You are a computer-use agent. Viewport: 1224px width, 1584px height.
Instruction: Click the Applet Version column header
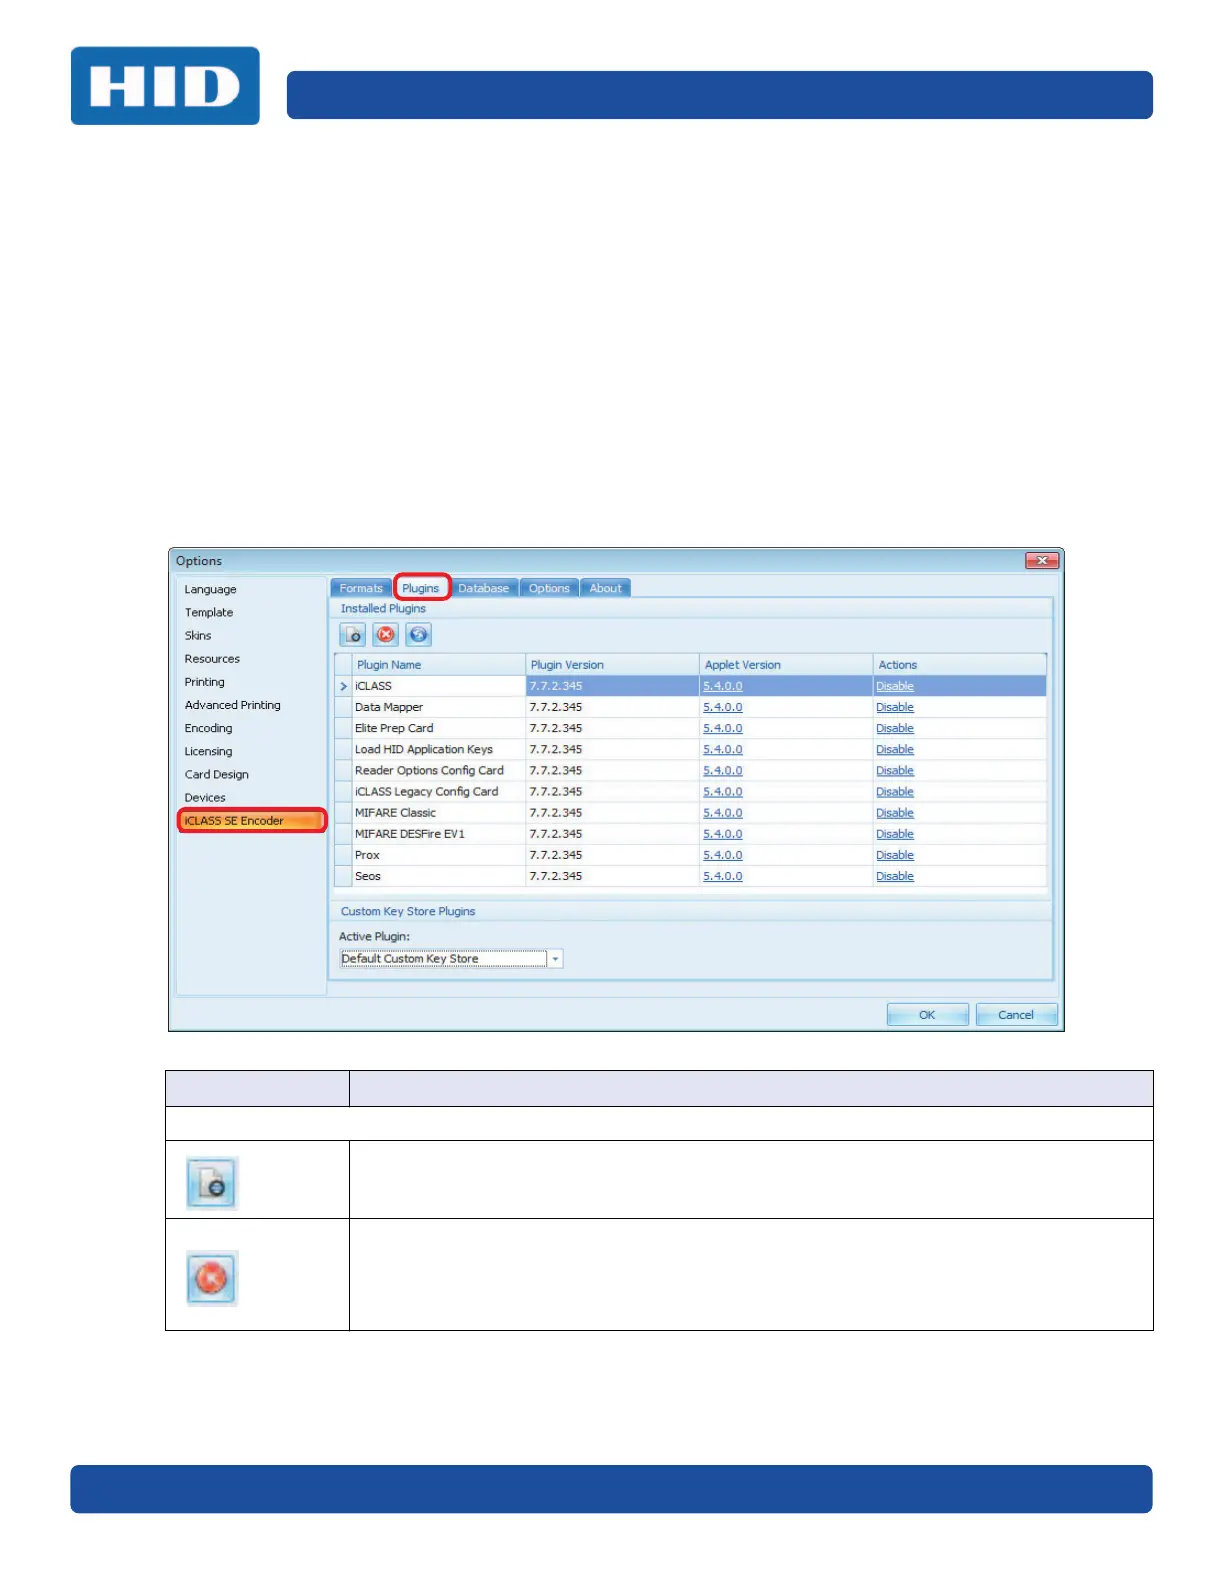coord(786,665)
